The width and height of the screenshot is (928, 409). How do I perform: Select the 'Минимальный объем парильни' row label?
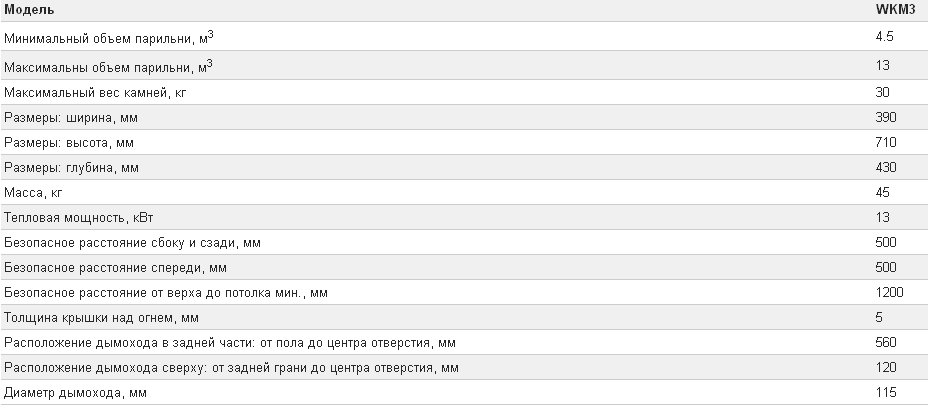pos(109,38)
